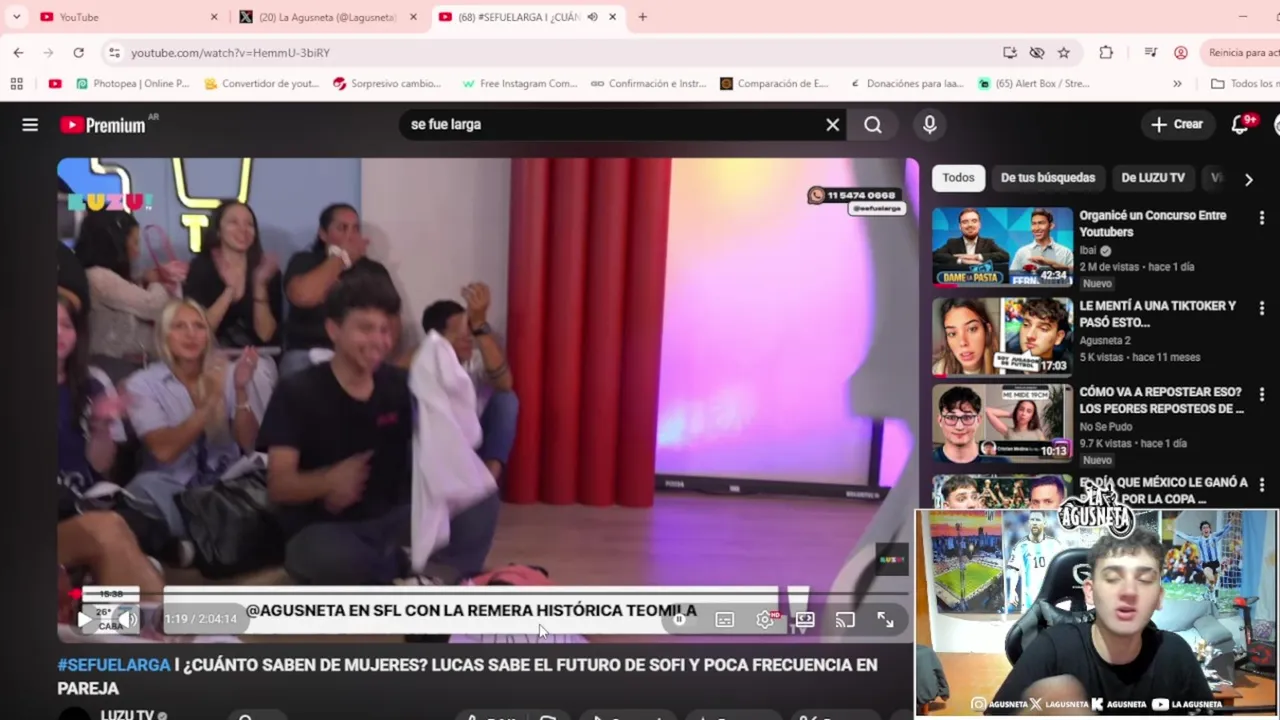Toggle subtitles in the video player
This screenshot has width=1280, height=720.
click(725, 620)
